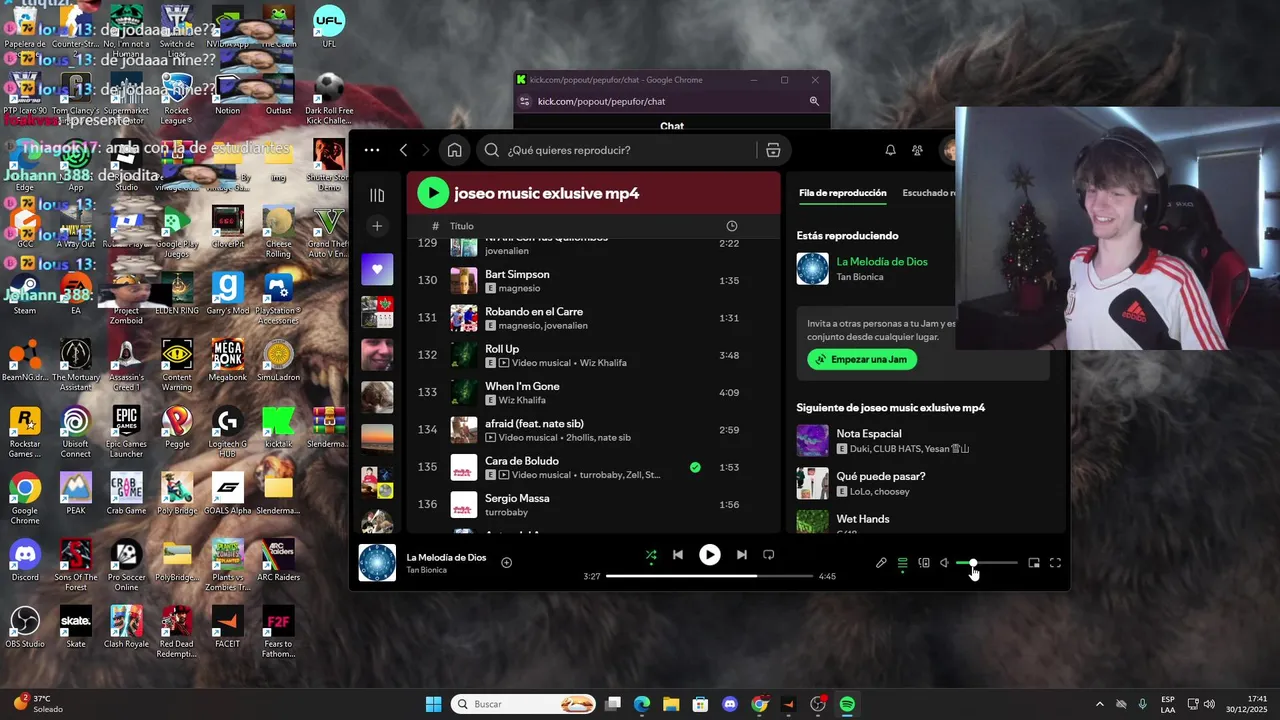Mute Spotify volume speaker icon
1280x720 pixels.
(x=944, y=563)
